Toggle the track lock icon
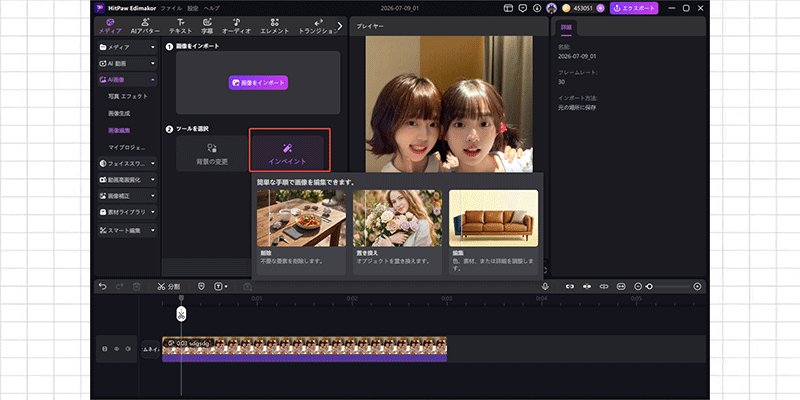This screenshot has height=400, width=800. click(x=105, y=349)
